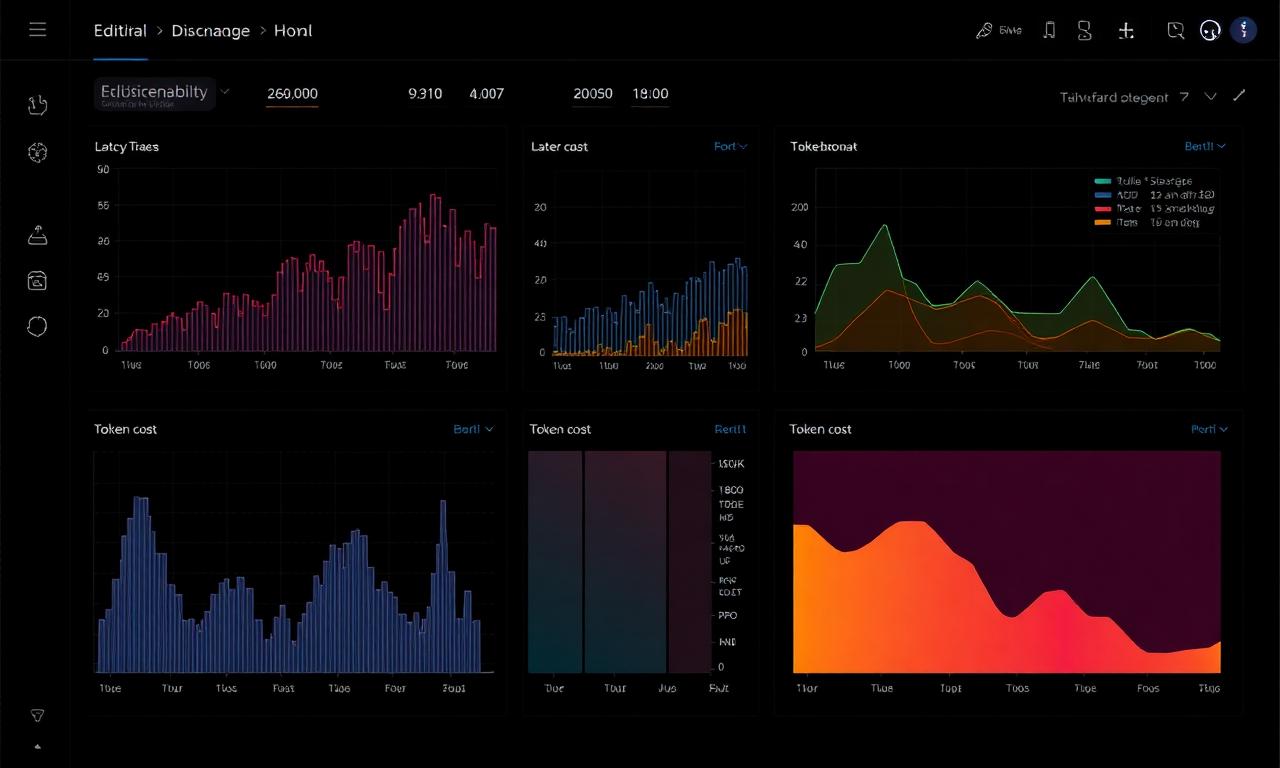Open the dropdown on Toke-bronat panel
The image size is (1280, 768).
(x=1205, y=147)
